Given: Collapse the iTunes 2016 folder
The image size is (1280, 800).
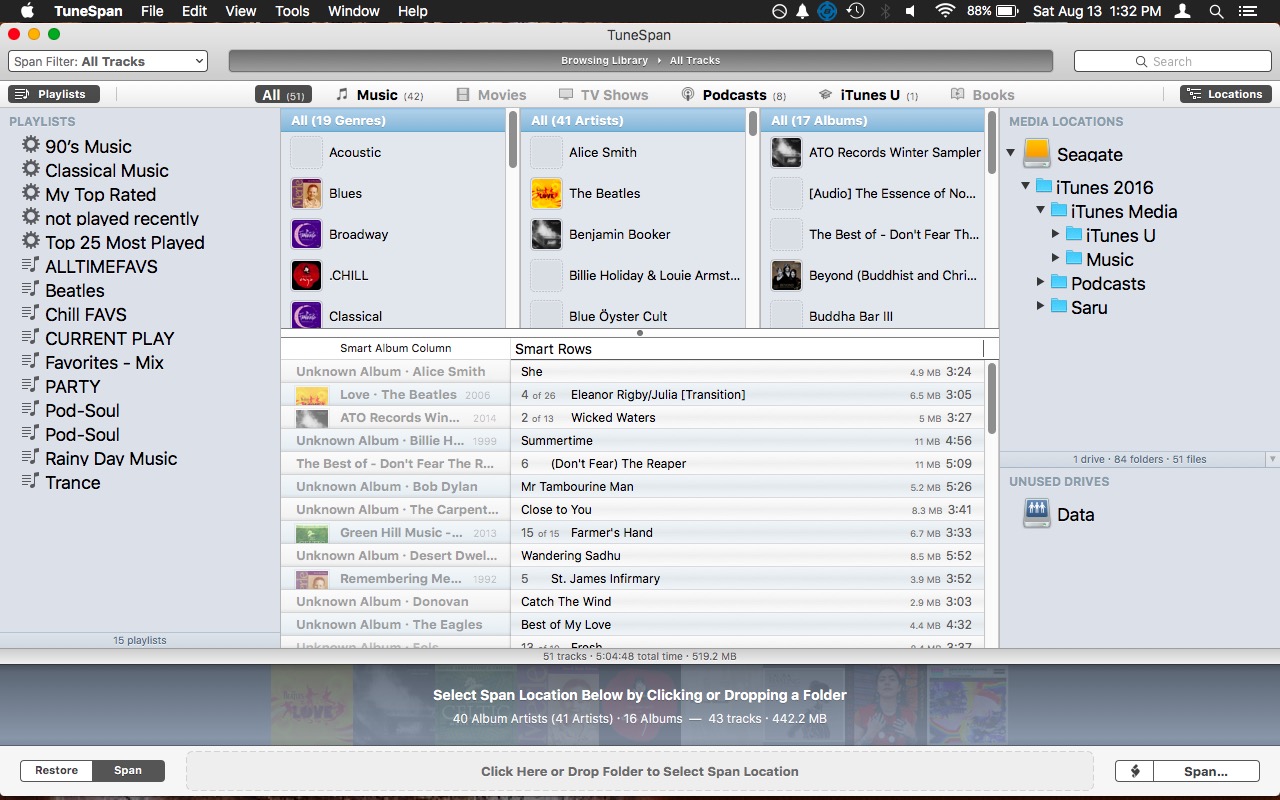Looking at the screenshot, I should pyautogui.click(x=1026, y=186).
